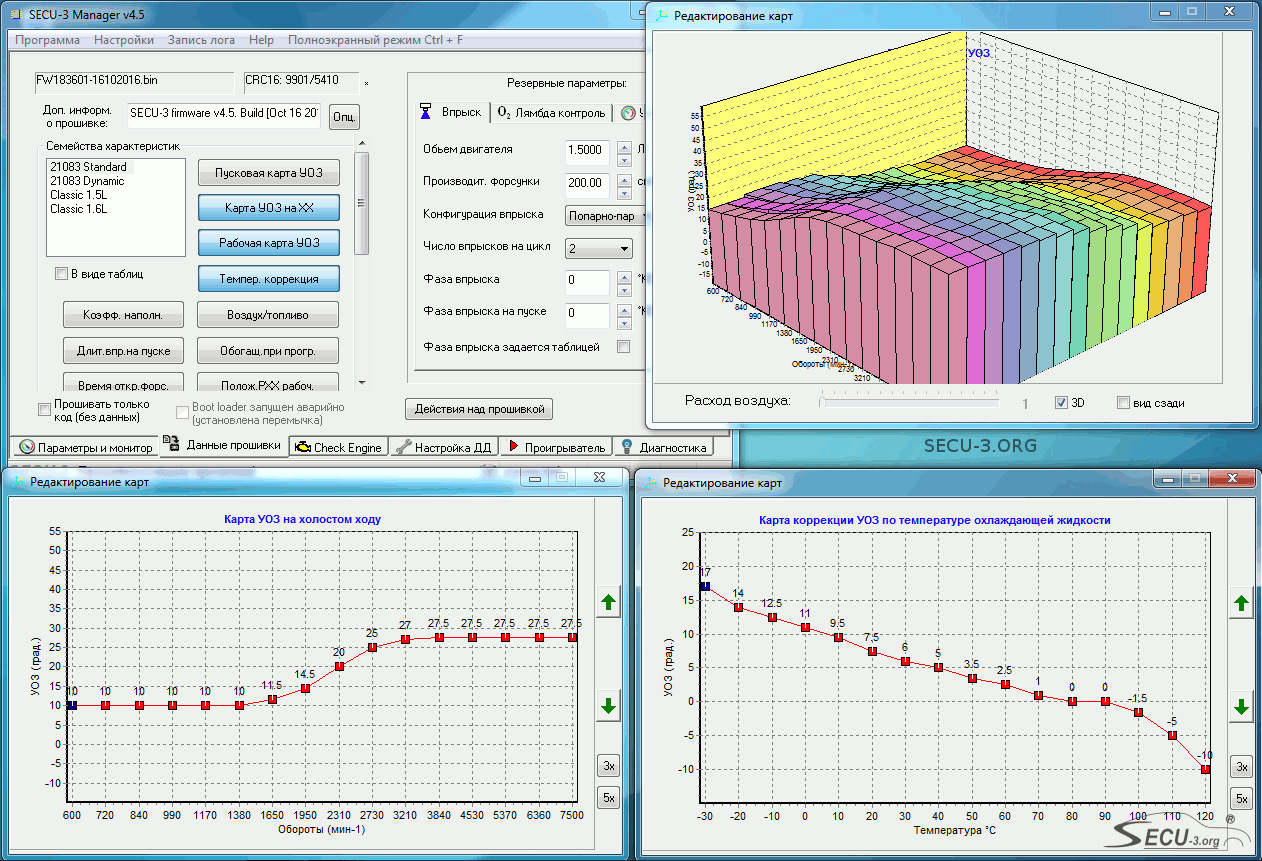This screenshot has width=1262, height=861.
Task: Switch to the 'Лямбда контроль' tab
Action: point(551,113)
